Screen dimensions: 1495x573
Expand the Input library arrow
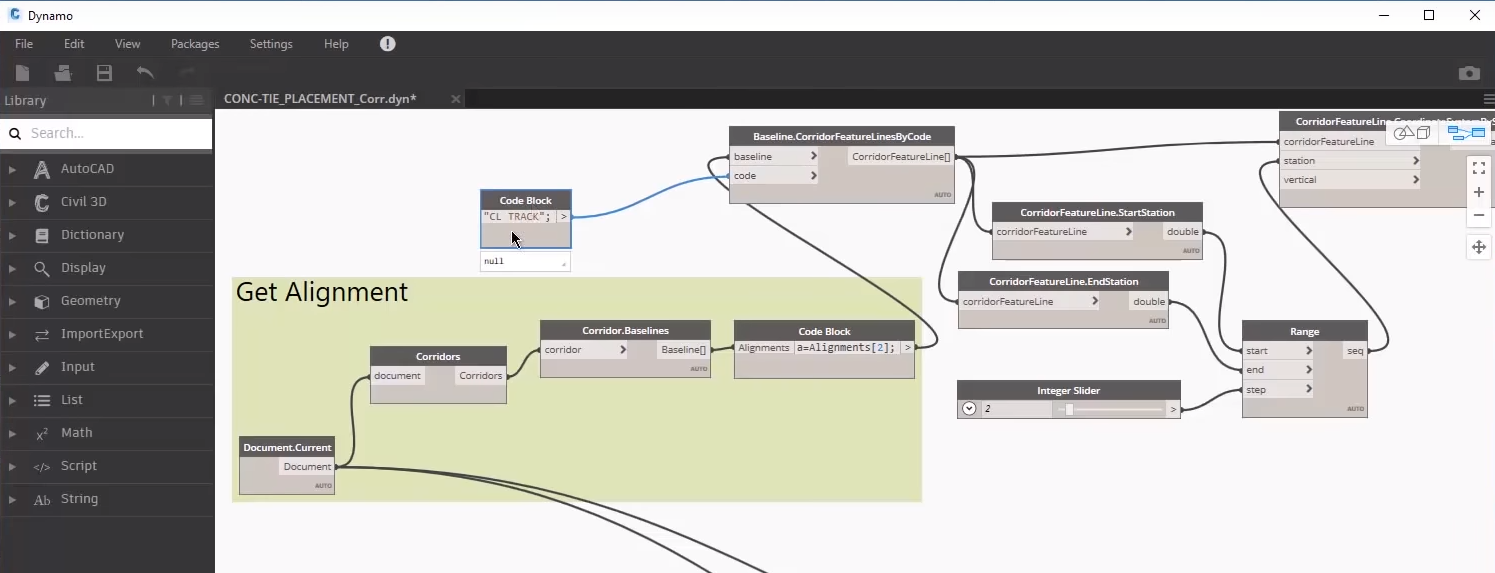pos(12,367)
